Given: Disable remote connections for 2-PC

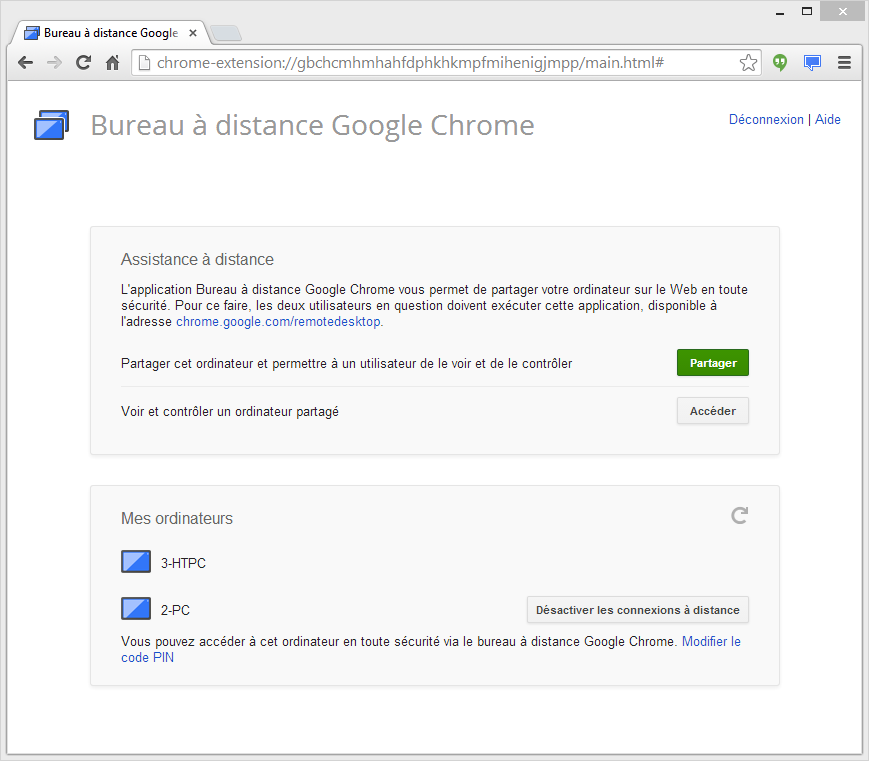Looking at the screenshot, I should (x=637, y=610).
